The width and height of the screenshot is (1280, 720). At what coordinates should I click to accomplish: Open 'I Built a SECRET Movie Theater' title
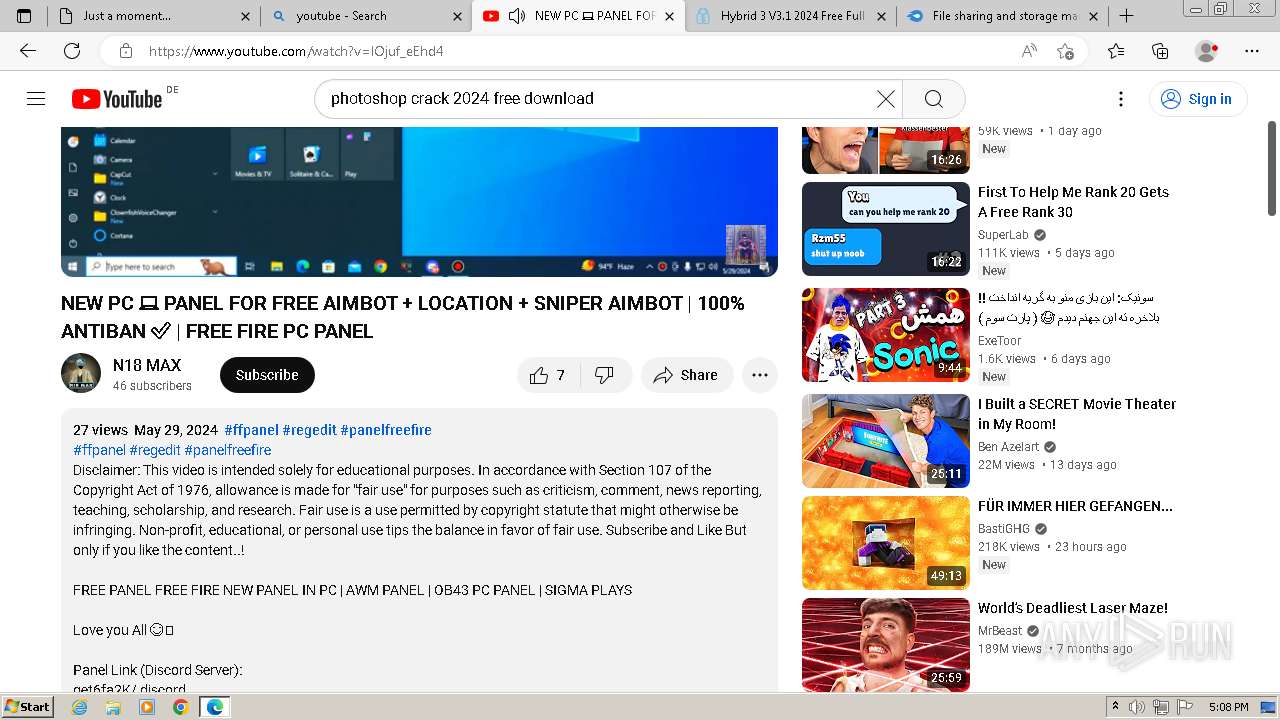pos(1077,414)
